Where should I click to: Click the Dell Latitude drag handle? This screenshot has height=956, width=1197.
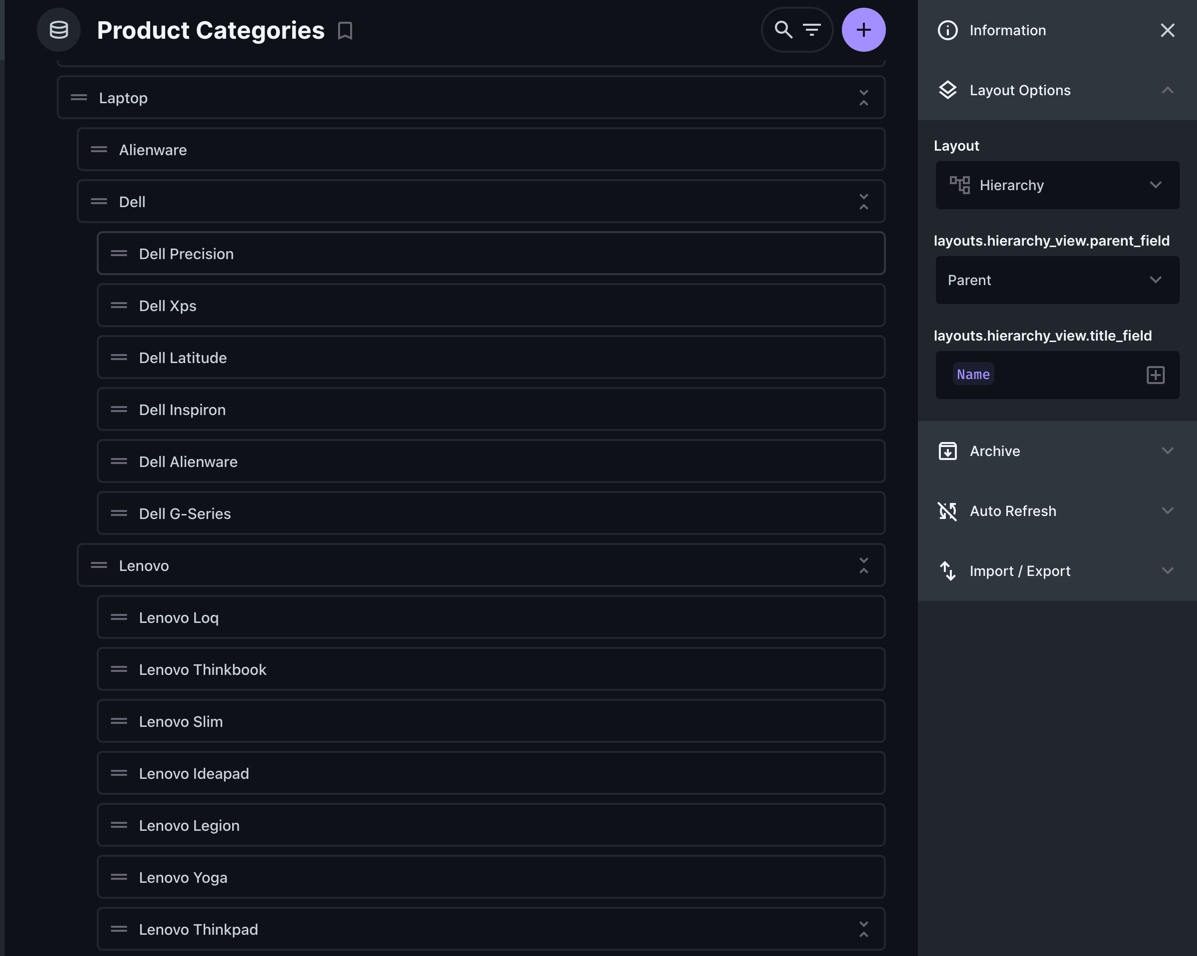(x=118, y=357)
